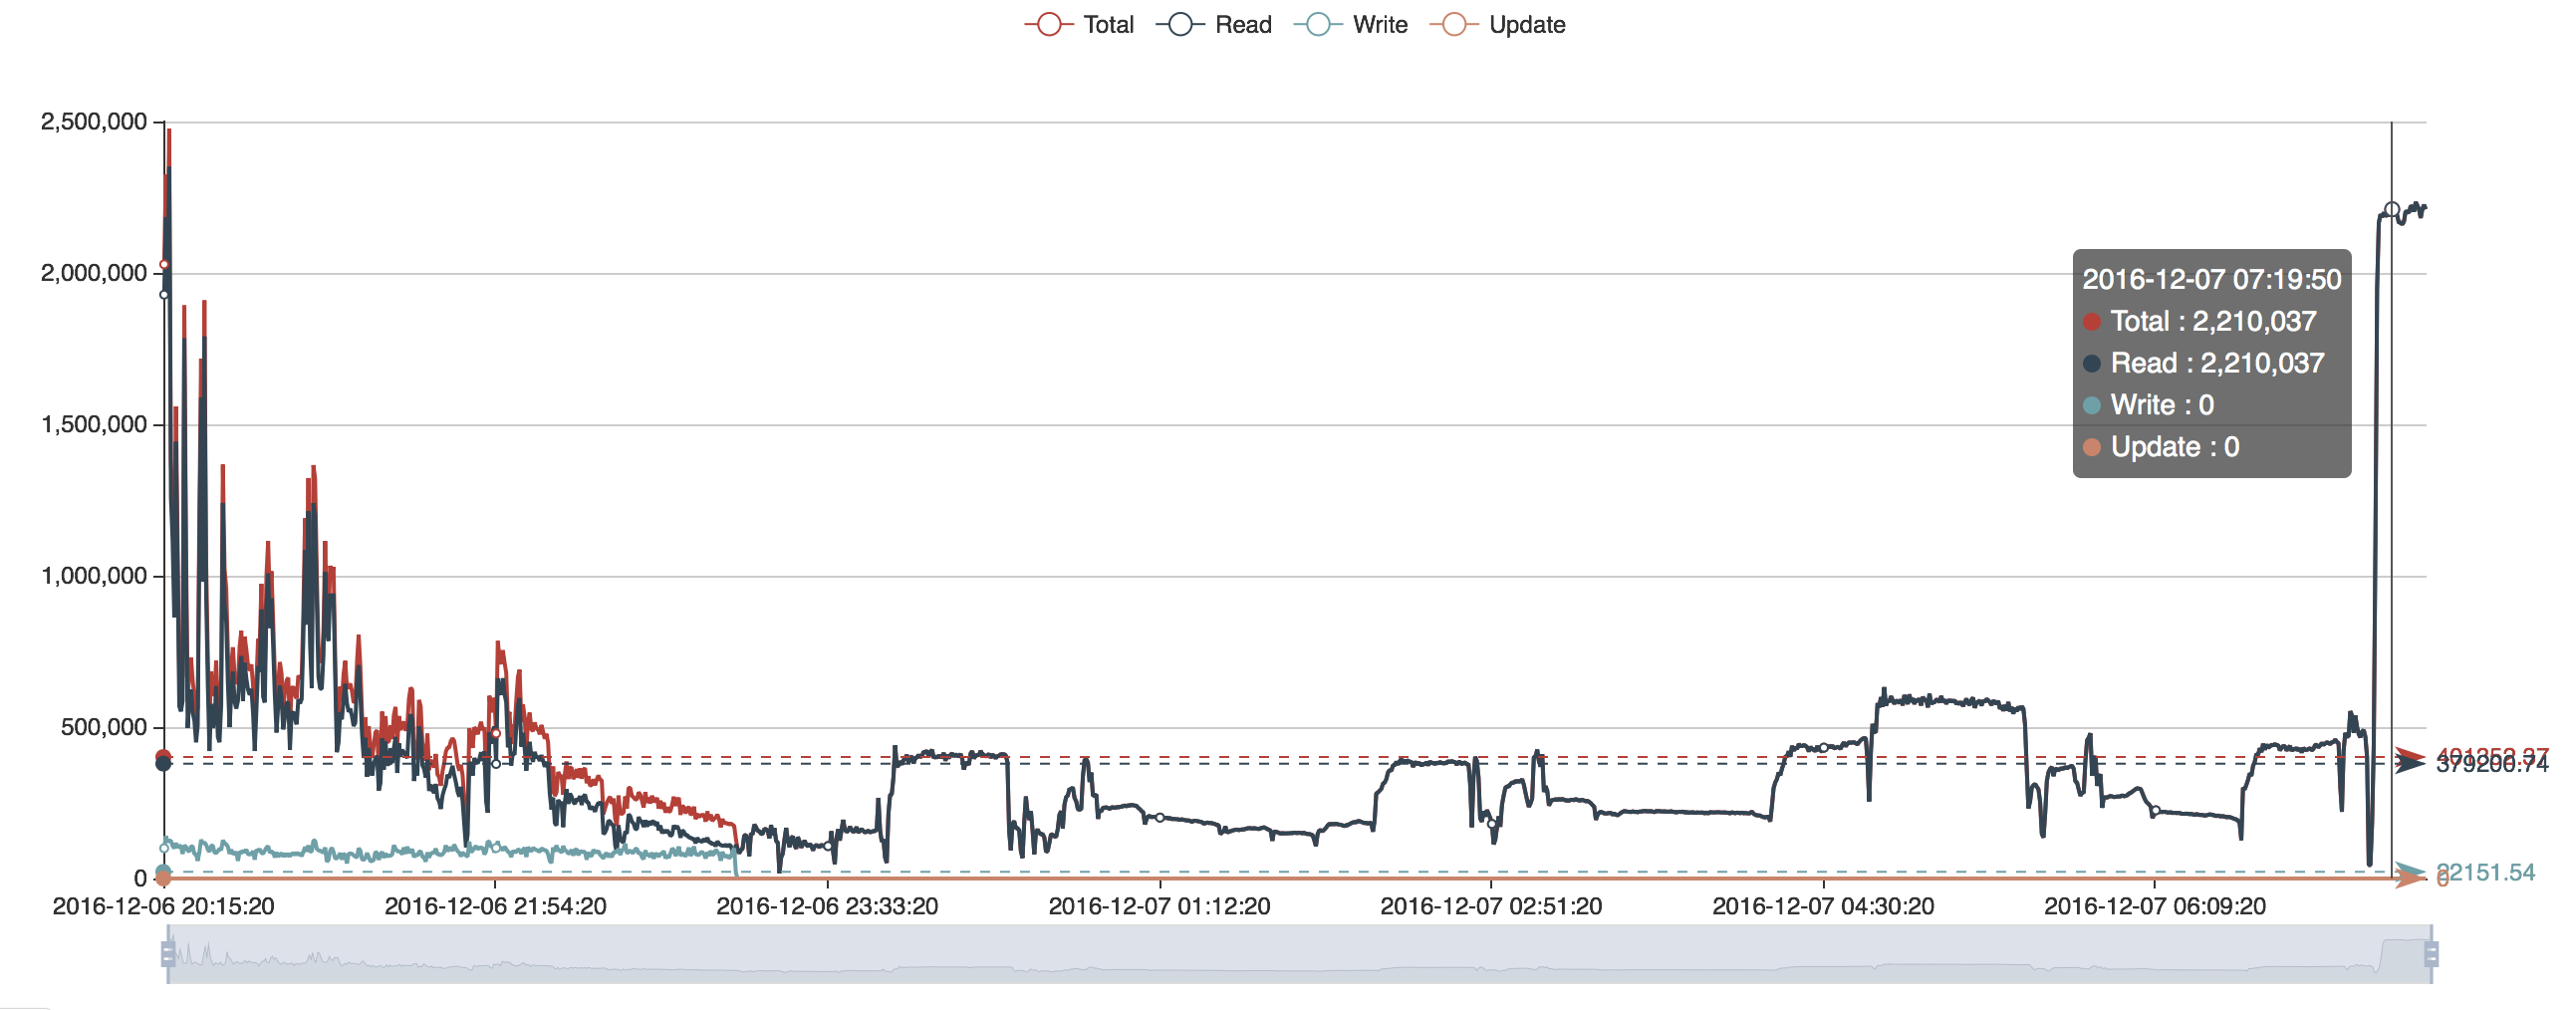Viewport: 2576px width, 1010px height.
Task: Click the teal Write legend marker icon
Action: tap(1318, 25)
